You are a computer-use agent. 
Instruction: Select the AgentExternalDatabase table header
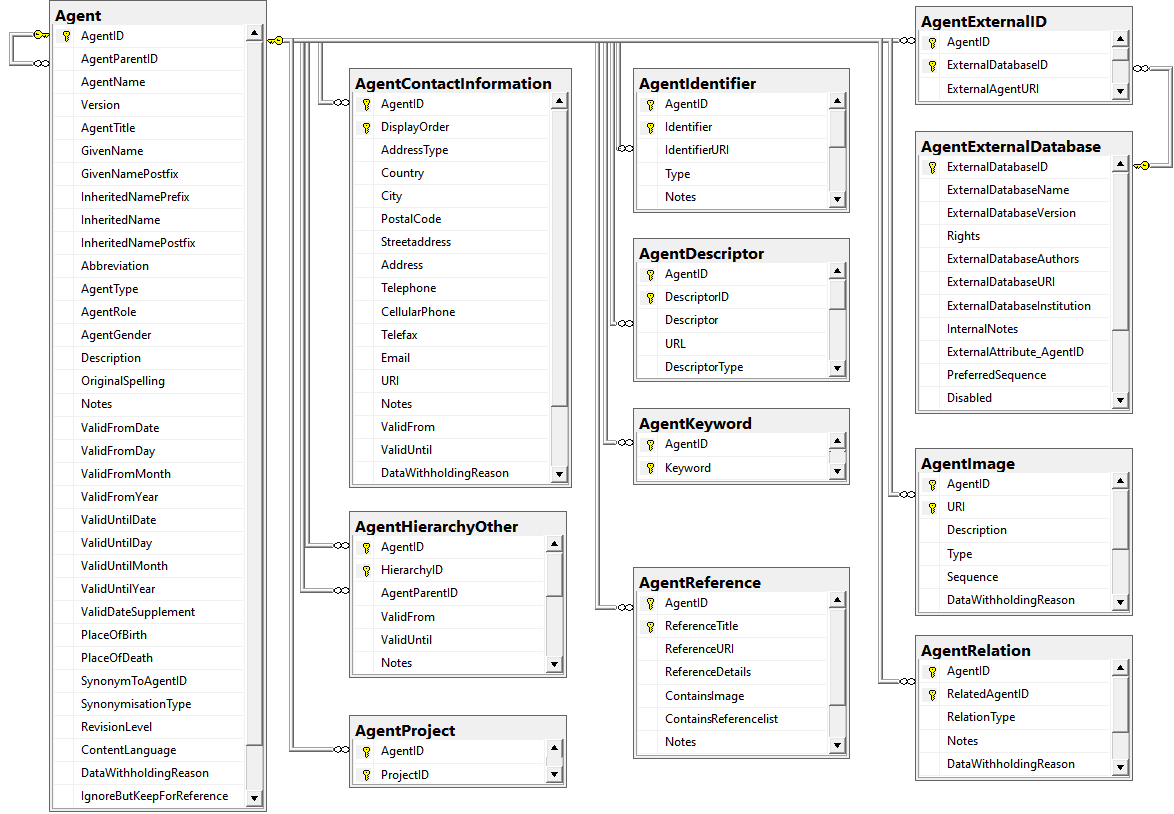click(1024, 146)
